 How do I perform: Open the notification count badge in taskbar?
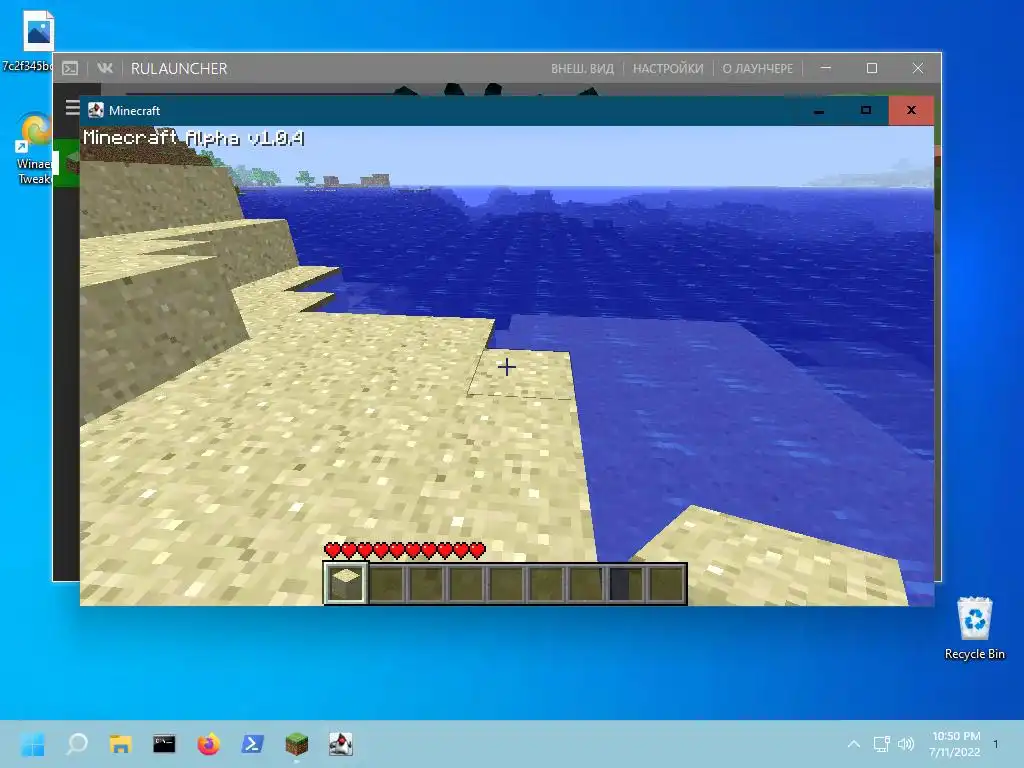(996, 744)
